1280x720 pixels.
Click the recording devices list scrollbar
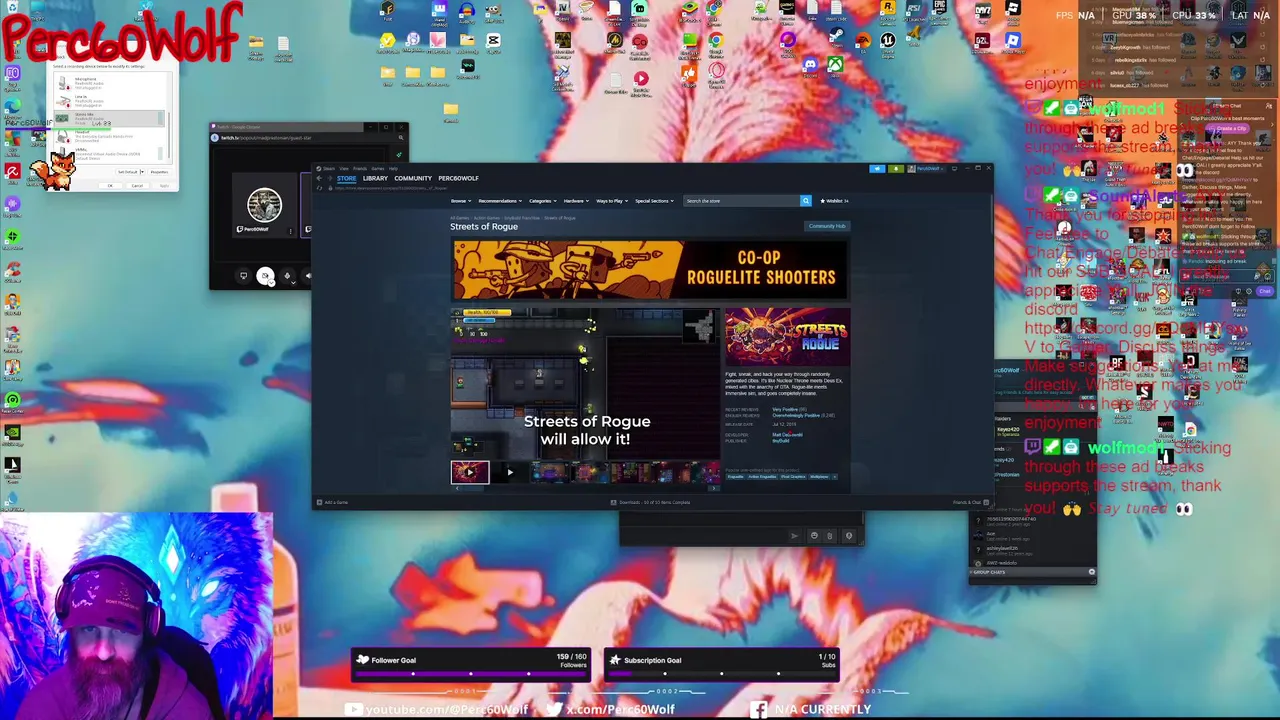point(169,135)
